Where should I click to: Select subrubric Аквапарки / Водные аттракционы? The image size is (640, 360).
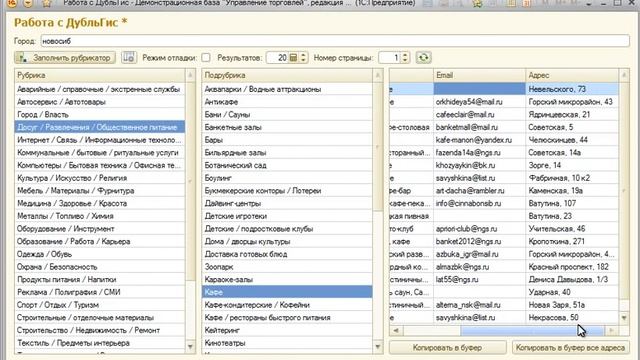pos(287,89)
